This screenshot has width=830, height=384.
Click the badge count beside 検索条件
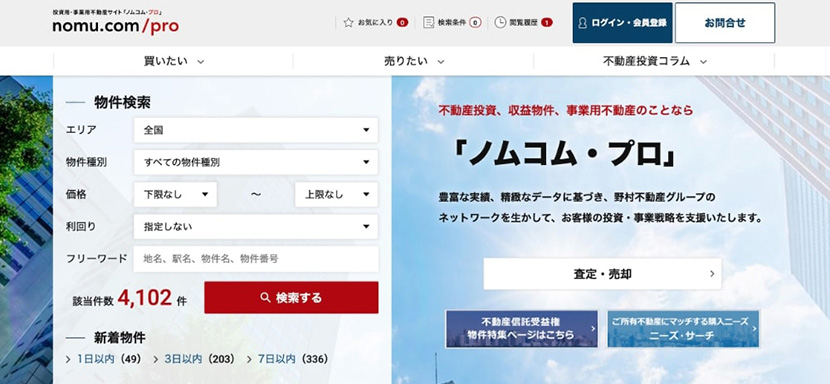475,22
